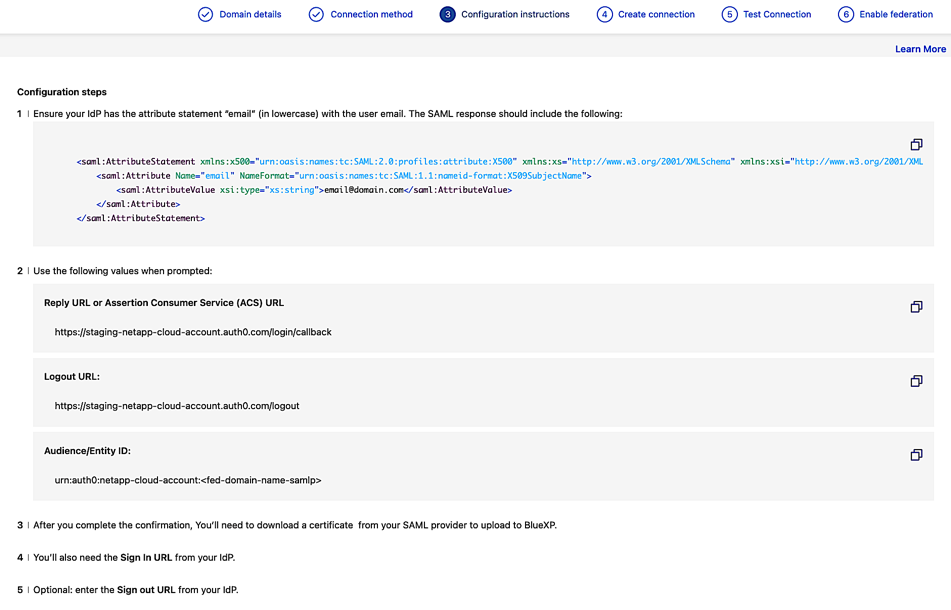Viewport: 951px width, 610px height.
Task: Click the checkmark icon for Domain details
Action: [205, 15]
